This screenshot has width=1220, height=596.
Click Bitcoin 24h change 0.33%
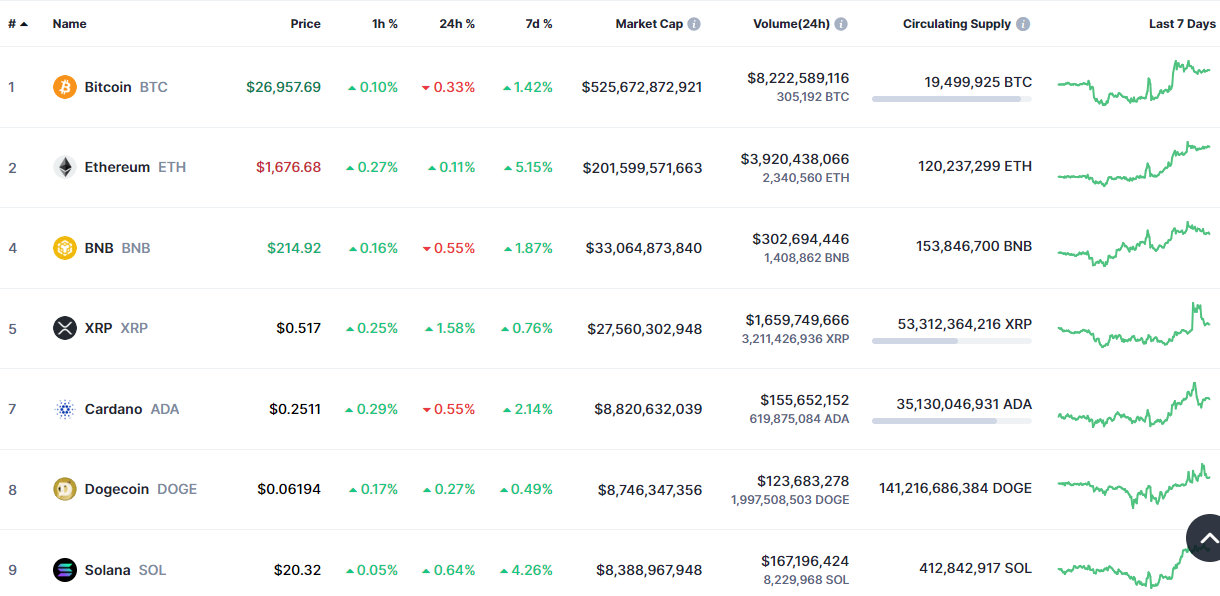point(449,87)
